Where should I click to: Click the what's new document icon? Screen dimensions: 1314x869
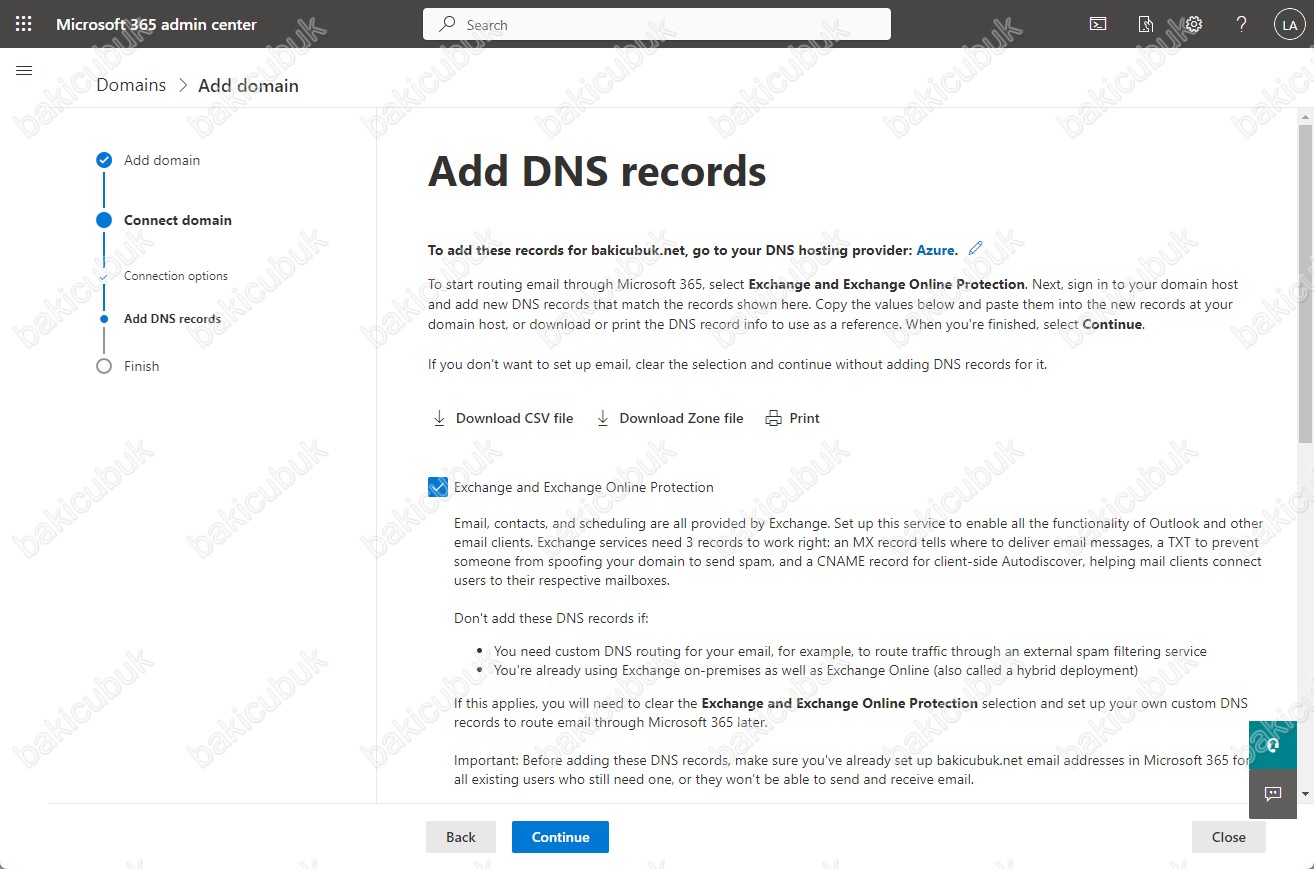pyautogui.click(x=1146, y=24)
